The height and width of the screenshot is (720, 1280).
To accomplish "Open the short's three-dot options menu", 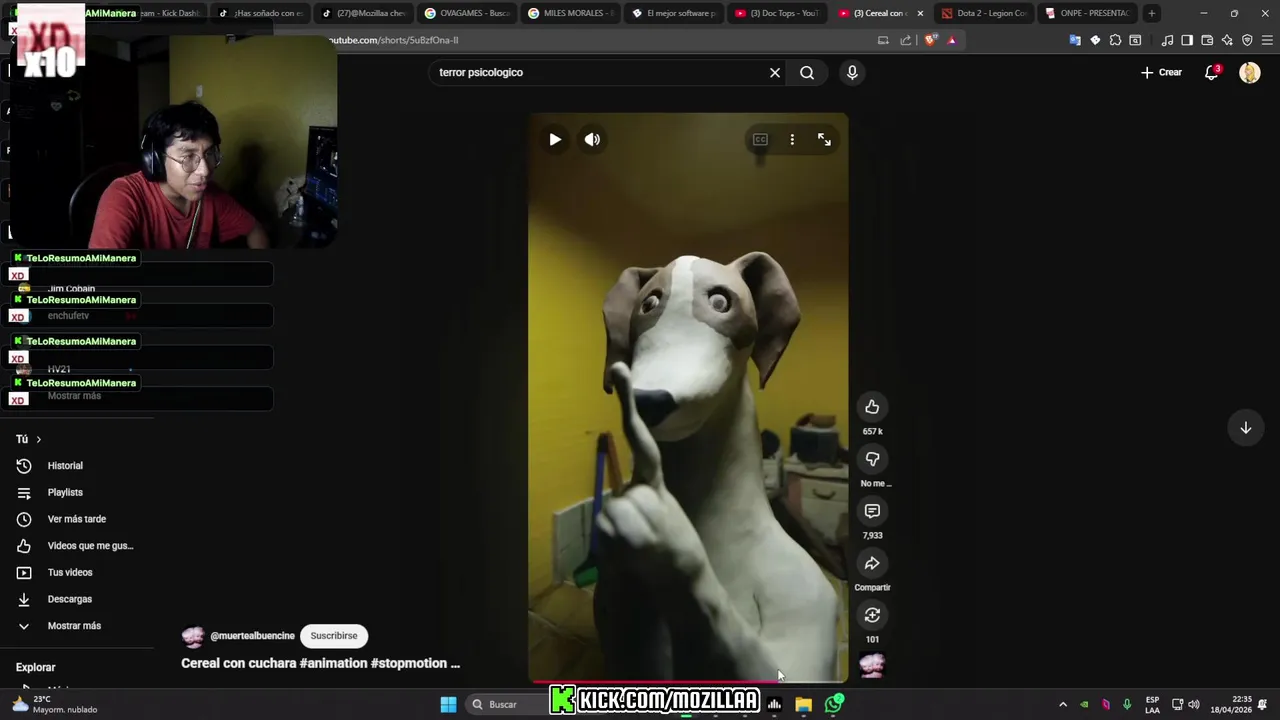I will 792,140.
